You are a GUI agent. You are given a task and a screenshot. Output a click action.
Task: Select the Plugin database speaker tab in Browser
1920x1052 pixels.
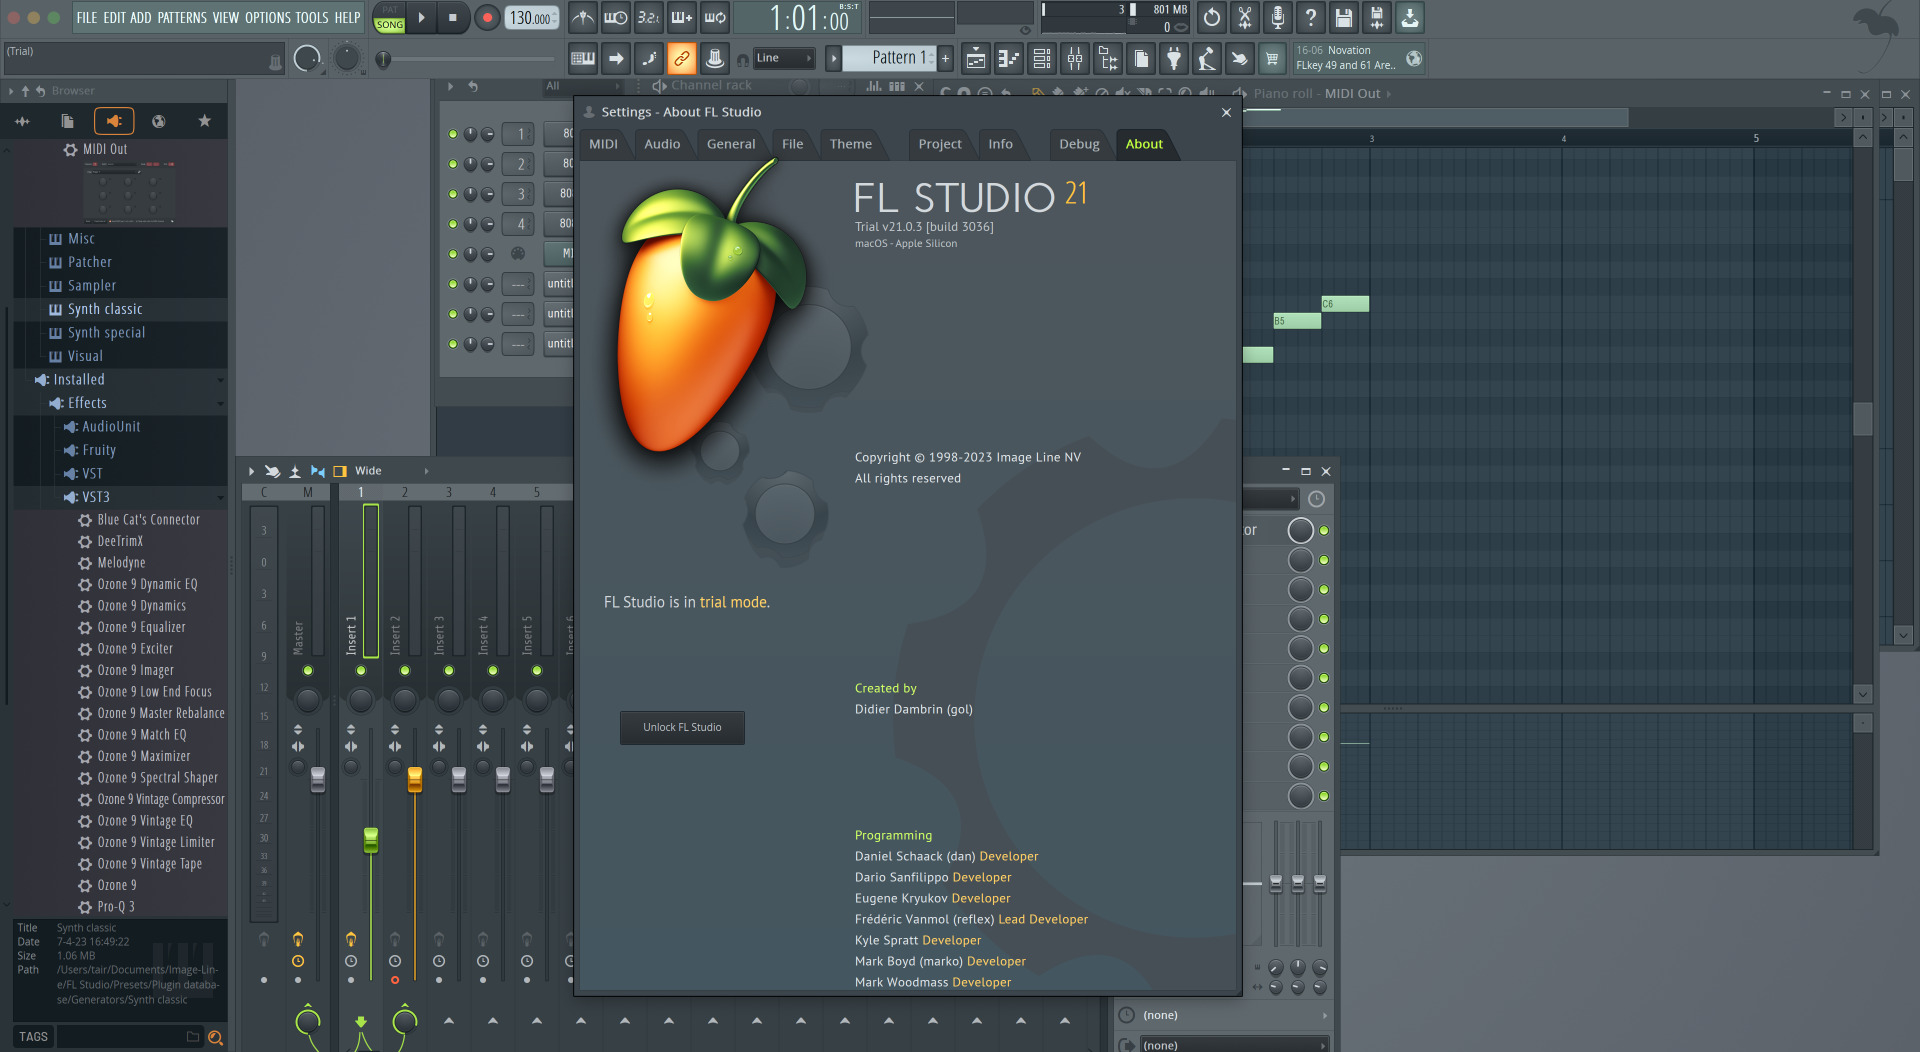click(113, 121)
